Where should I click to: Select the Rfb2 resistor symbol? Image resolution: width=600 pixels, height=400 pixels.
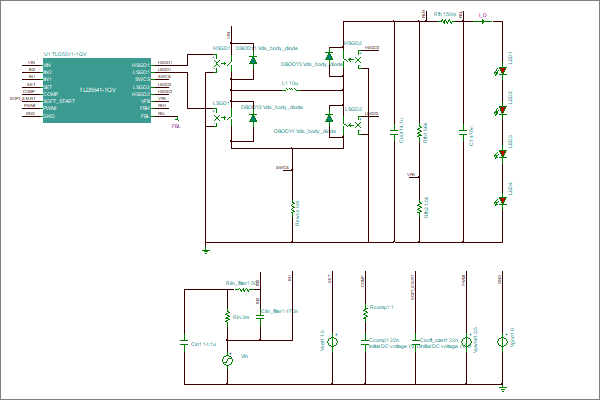pyautogui.click(x=419, y=207)
